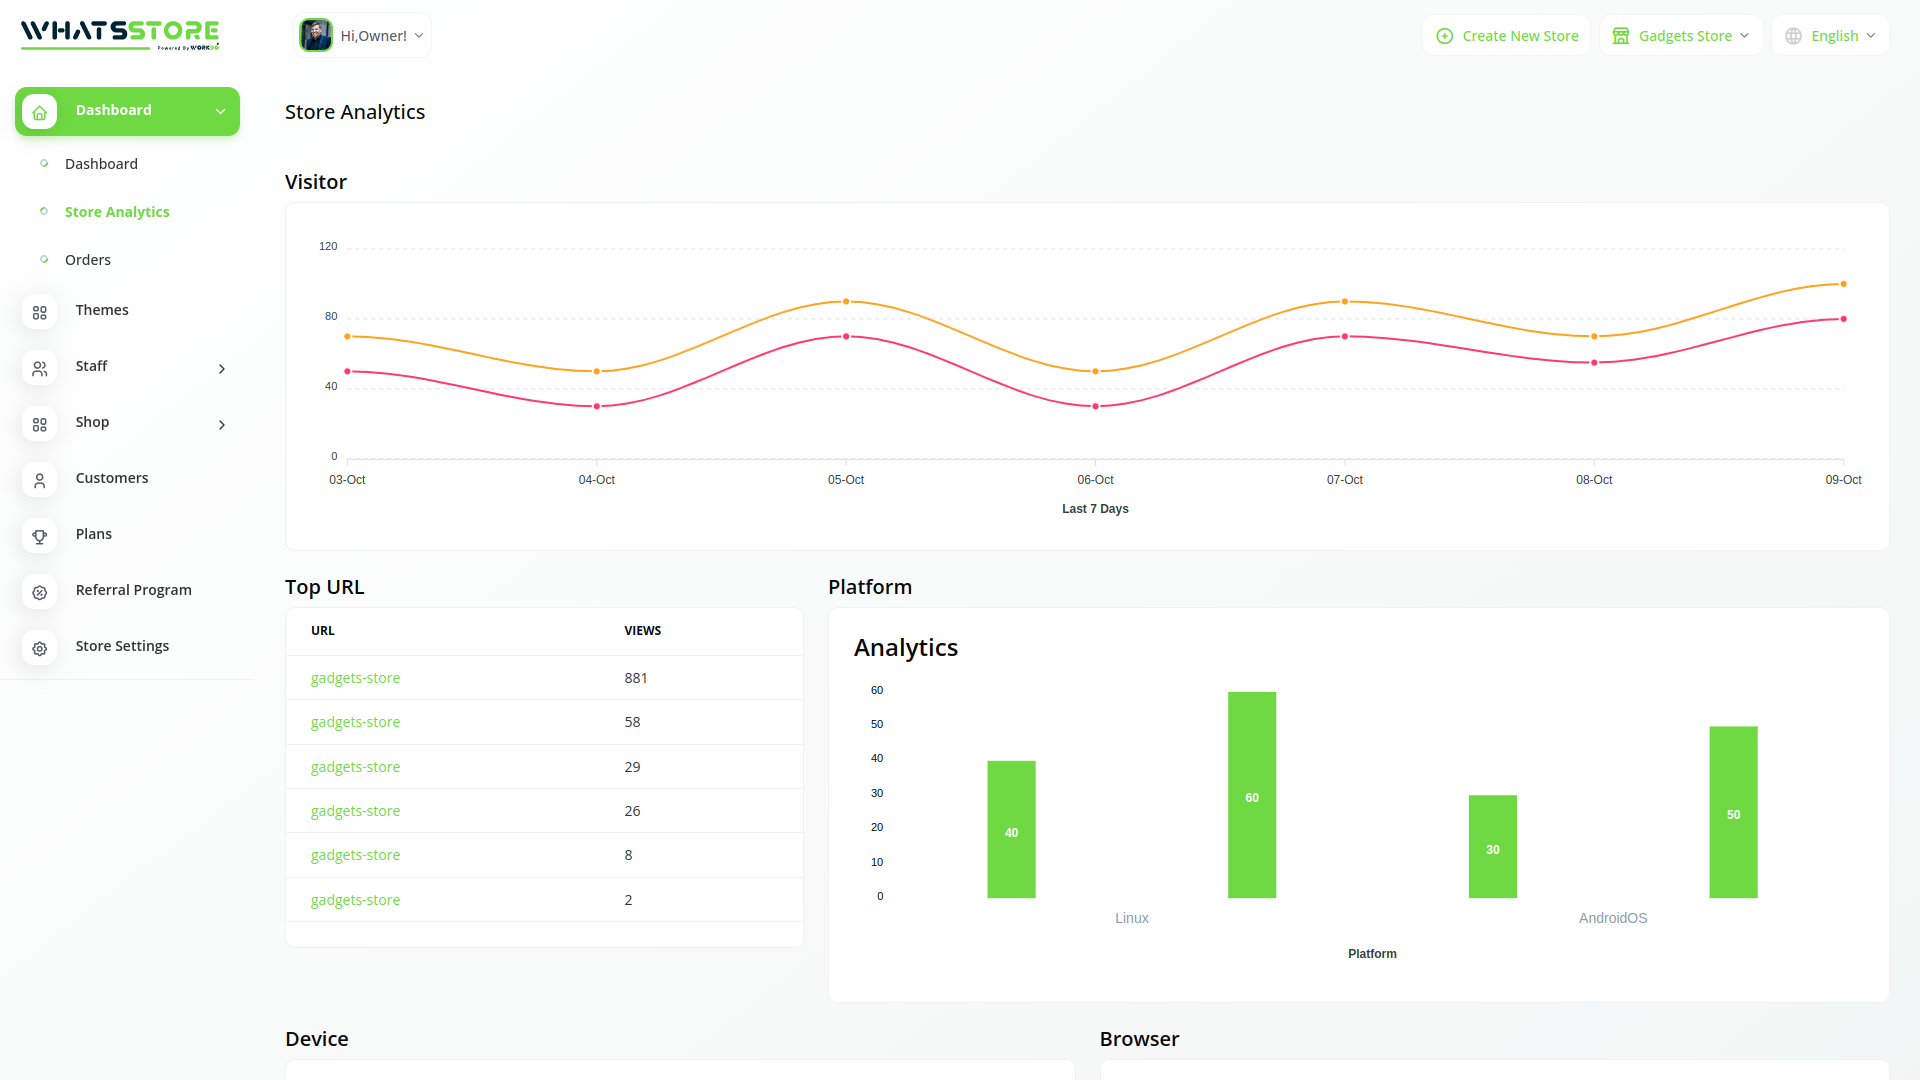Expand the Shop submenu chevron
The image size is (1920, 1080).
point(222,425)
